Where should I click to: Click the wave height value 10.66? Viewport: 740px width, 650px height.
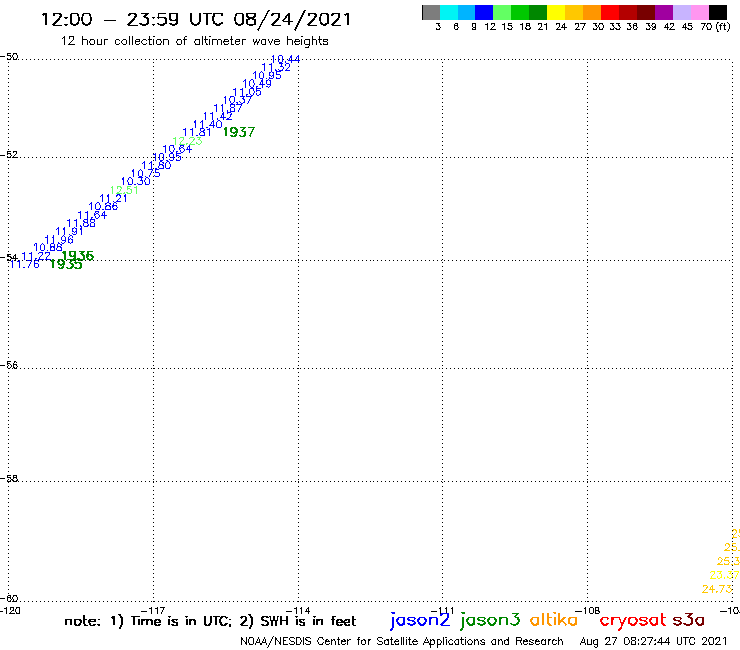point(103,206)
